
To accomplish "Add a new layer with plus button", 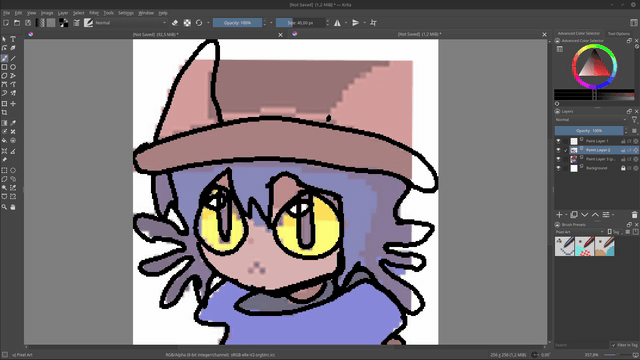I will pyautogui.click(x=559, y=215).
